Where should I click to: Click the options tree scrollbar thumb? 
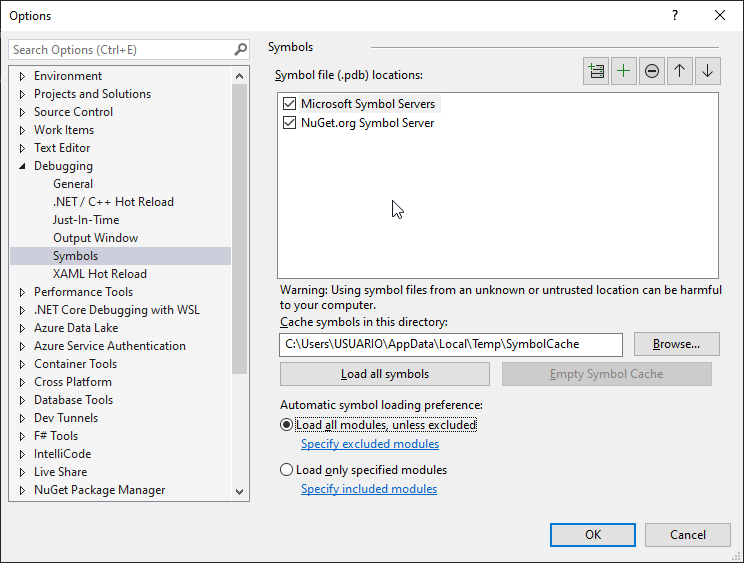point(240,229)
